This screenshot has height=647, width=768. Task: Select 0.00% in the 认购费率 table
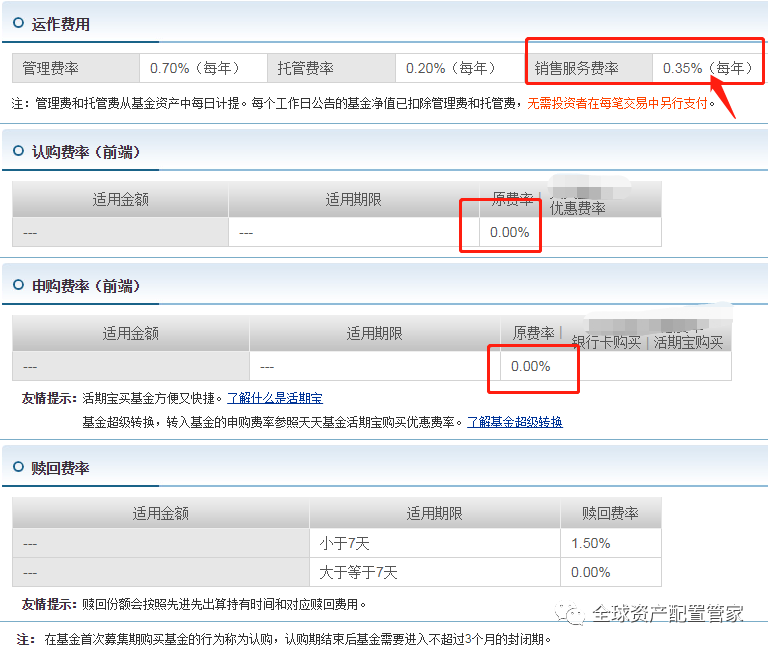(509, 232)
